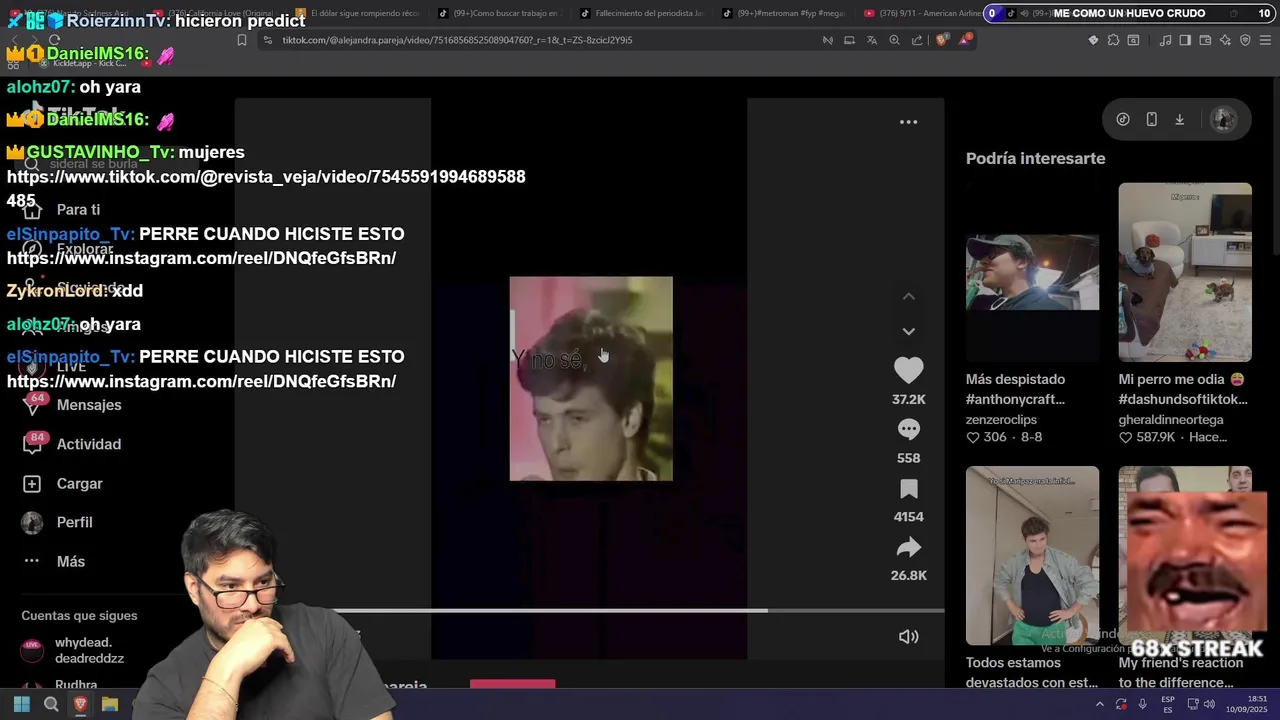Click the Podría interesarte heading
The image size is (1280, 720).
coord(1035,158)
